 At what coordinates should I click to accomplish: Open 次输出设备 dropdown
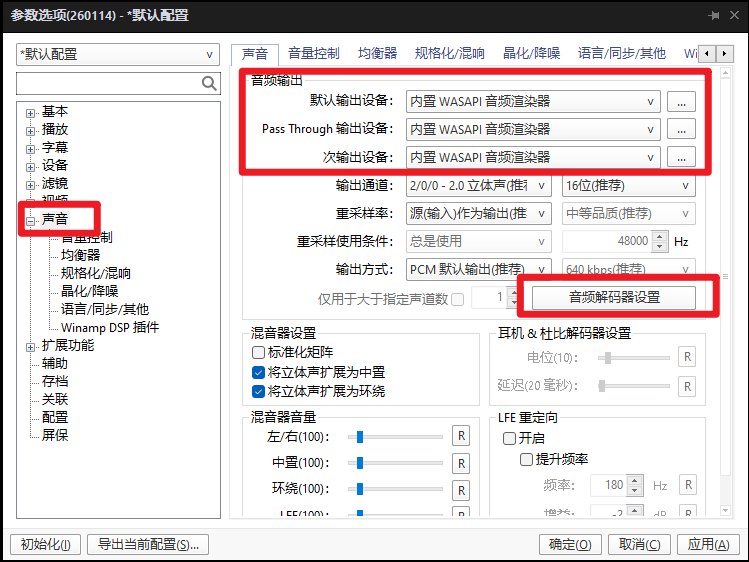(x=533, y=157)
